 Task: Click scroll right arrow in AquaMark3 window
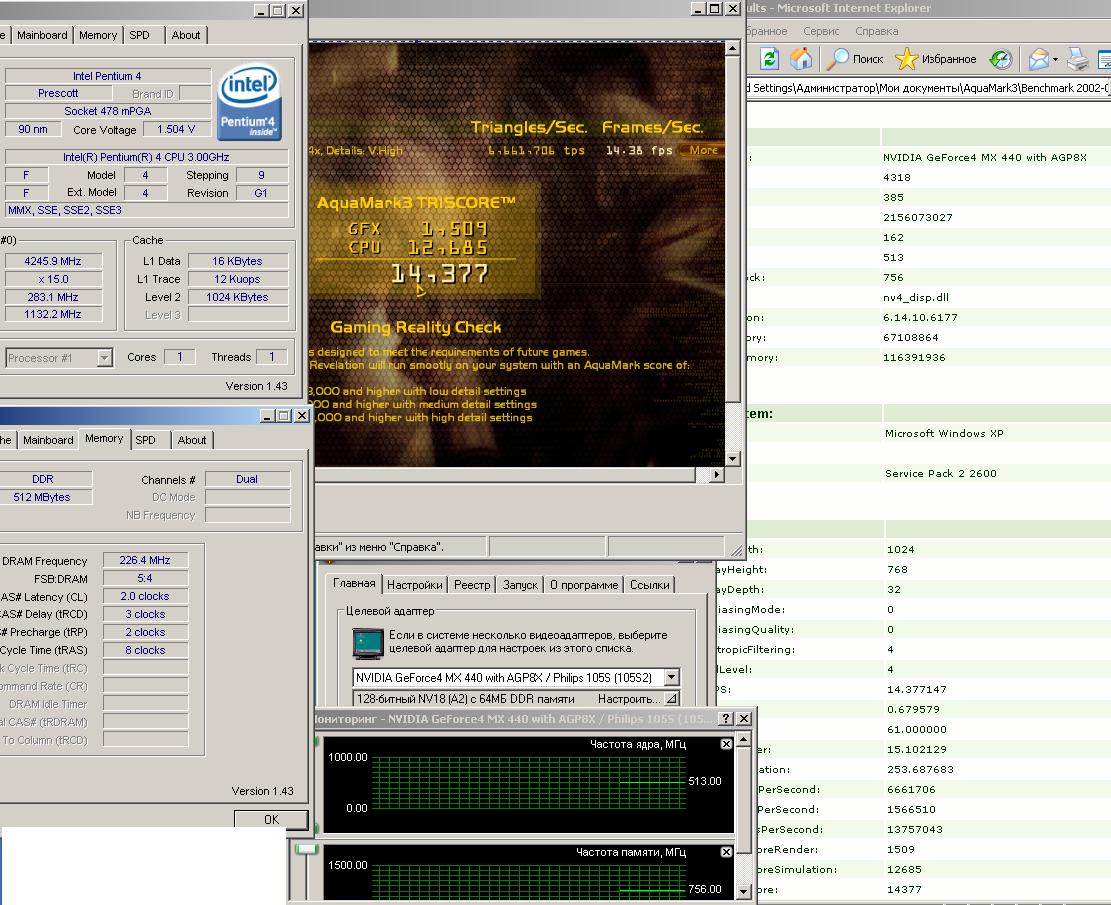click(716, 474)
